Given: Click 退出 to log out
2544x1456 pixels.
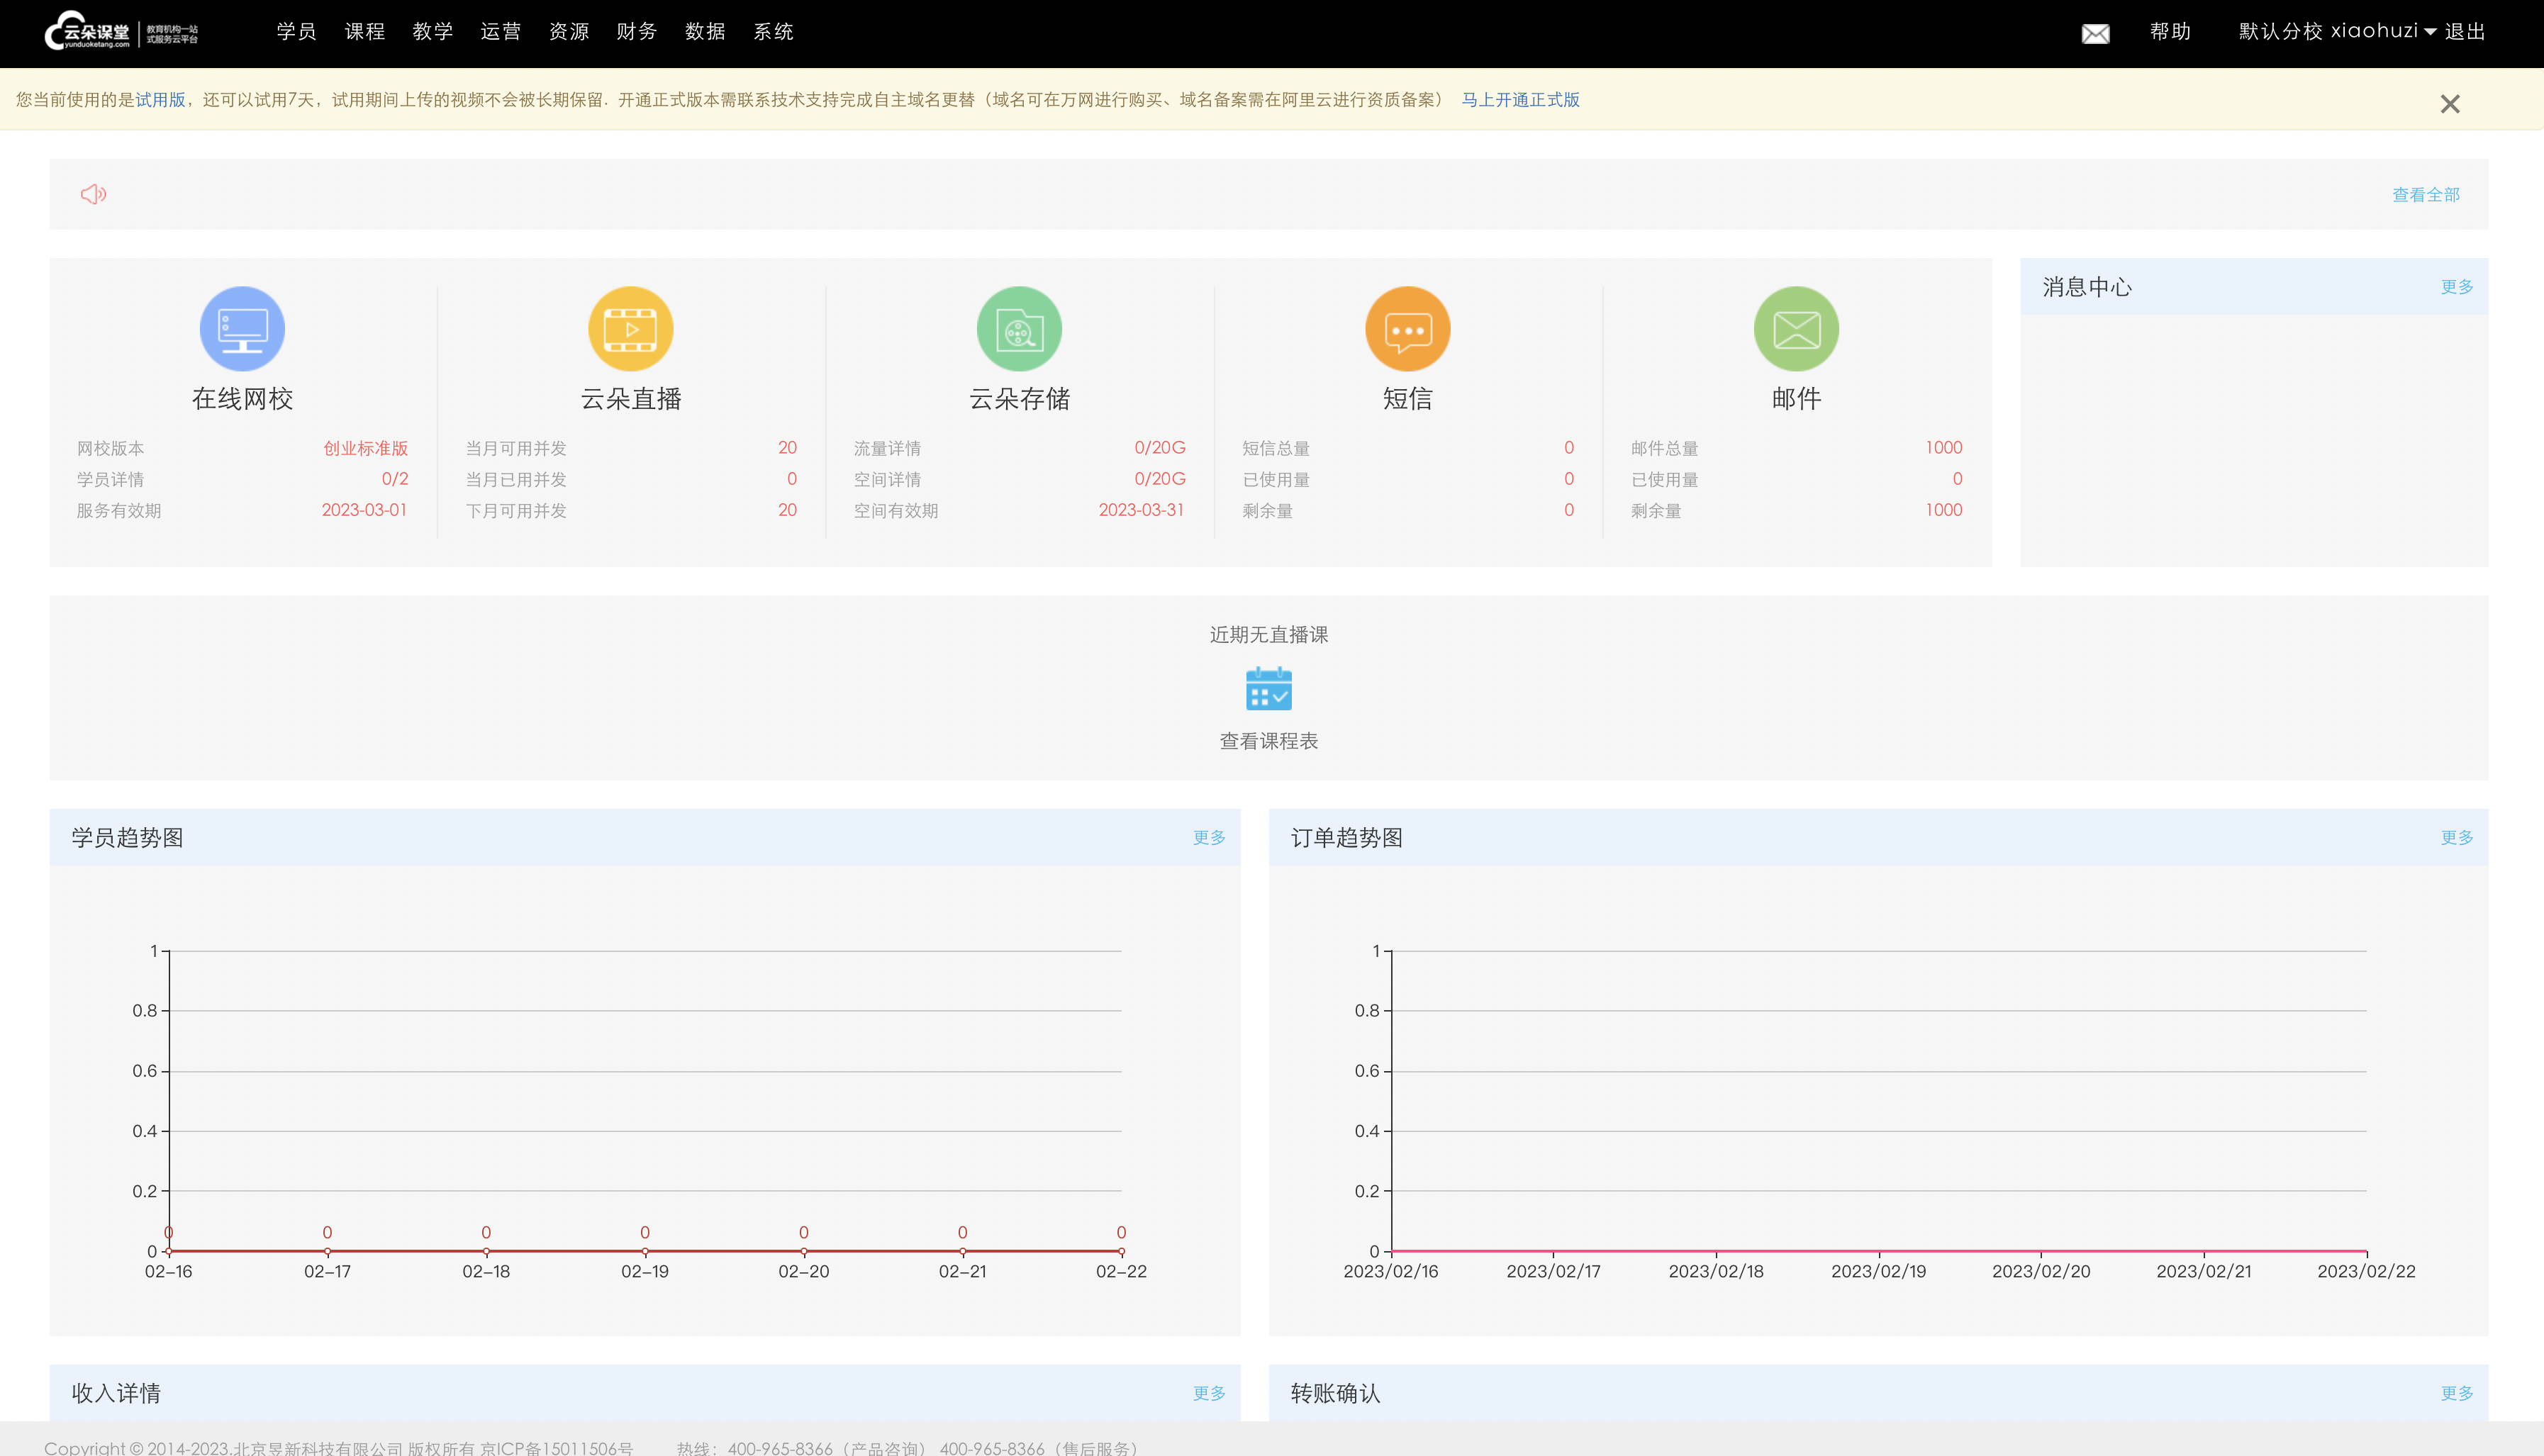Looking at the screenshot, I should [x=2465, y=32].
